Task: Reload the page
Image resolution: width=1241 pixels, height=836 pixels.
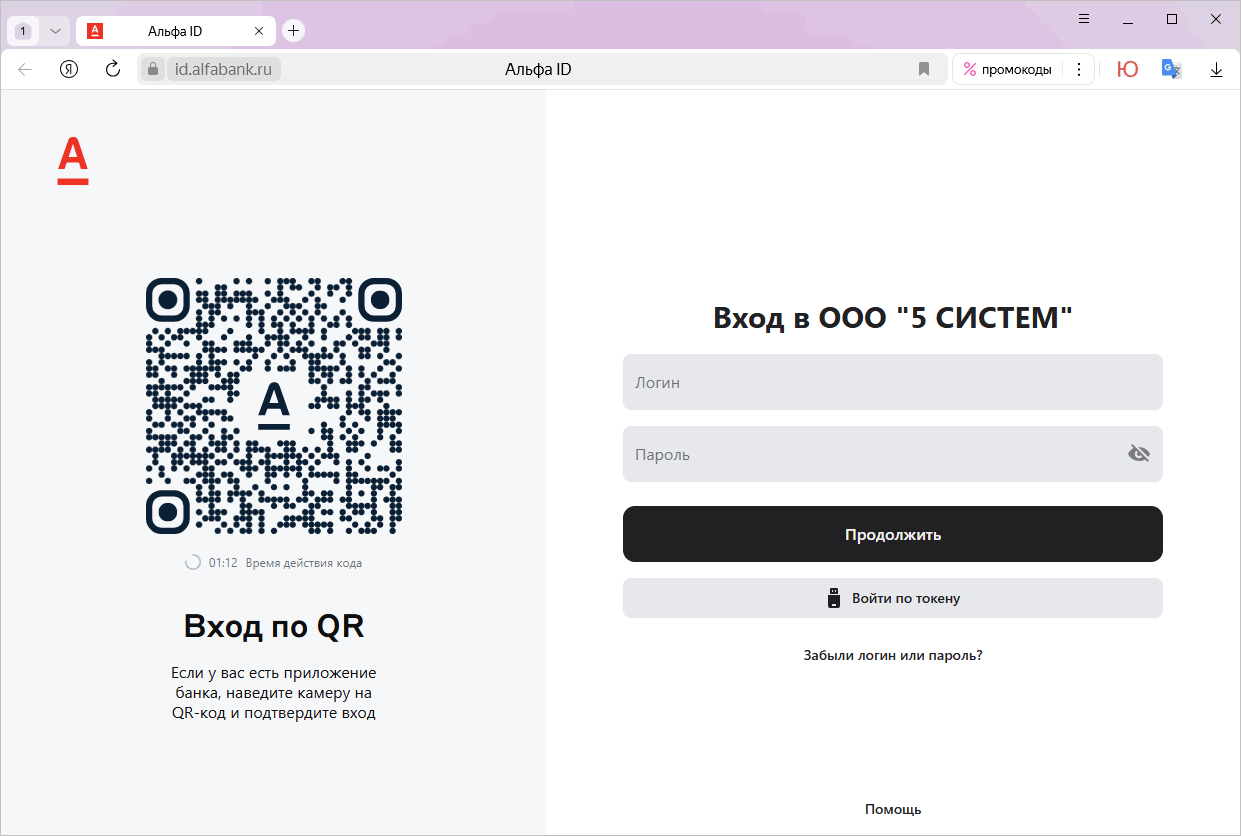Action: click(113, 69)
